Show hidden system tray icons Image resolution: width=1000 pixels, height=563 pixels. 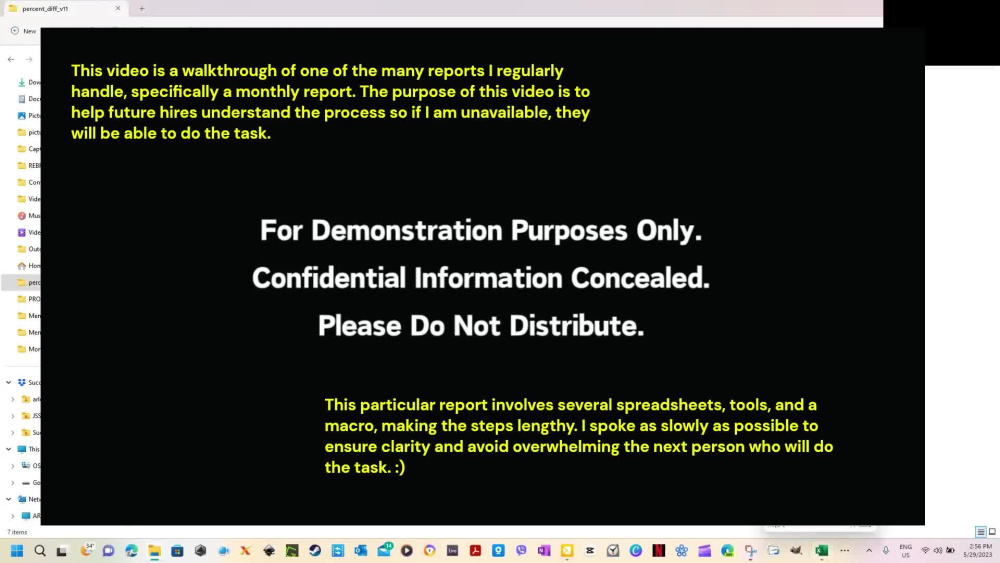pyautogui.click(x=869, y=551)
